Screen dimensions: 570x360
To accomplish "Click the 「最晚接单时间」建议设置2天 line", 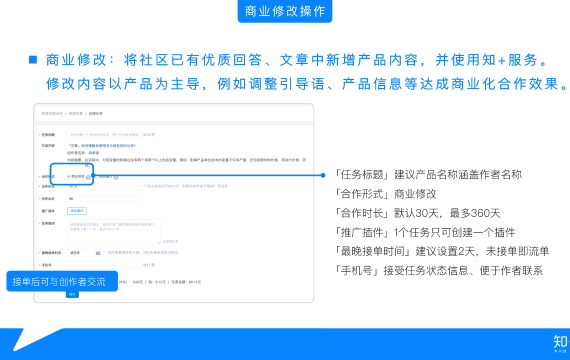I will click(x=442, y=251).
